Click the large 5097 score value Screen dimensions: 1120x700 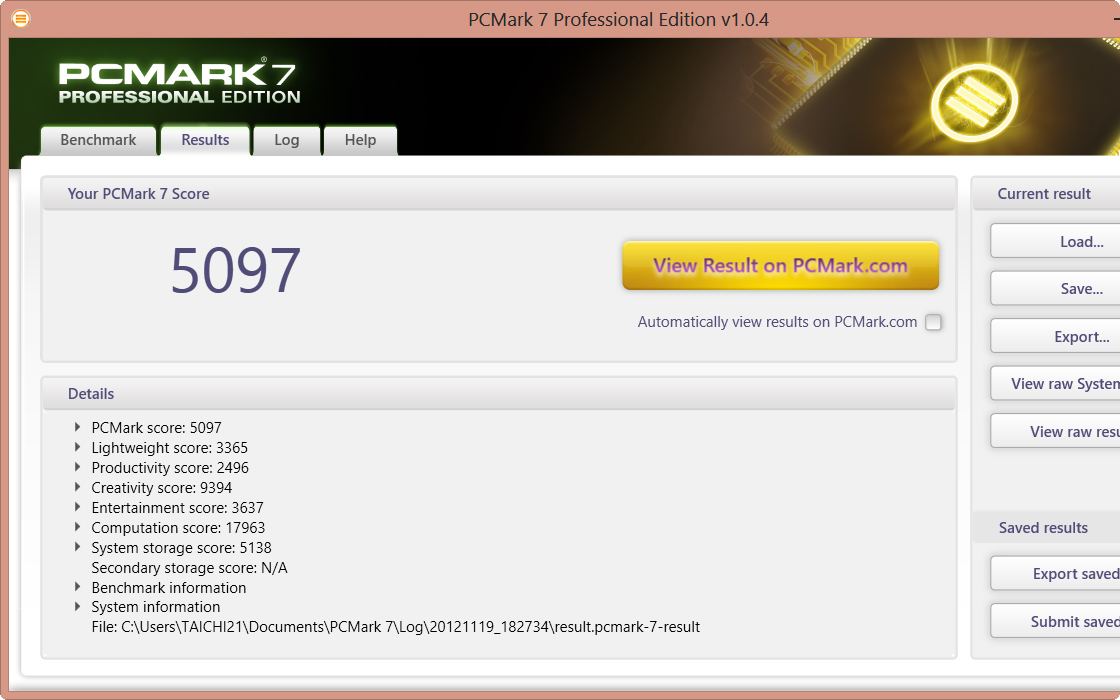[x=236, y=270]
